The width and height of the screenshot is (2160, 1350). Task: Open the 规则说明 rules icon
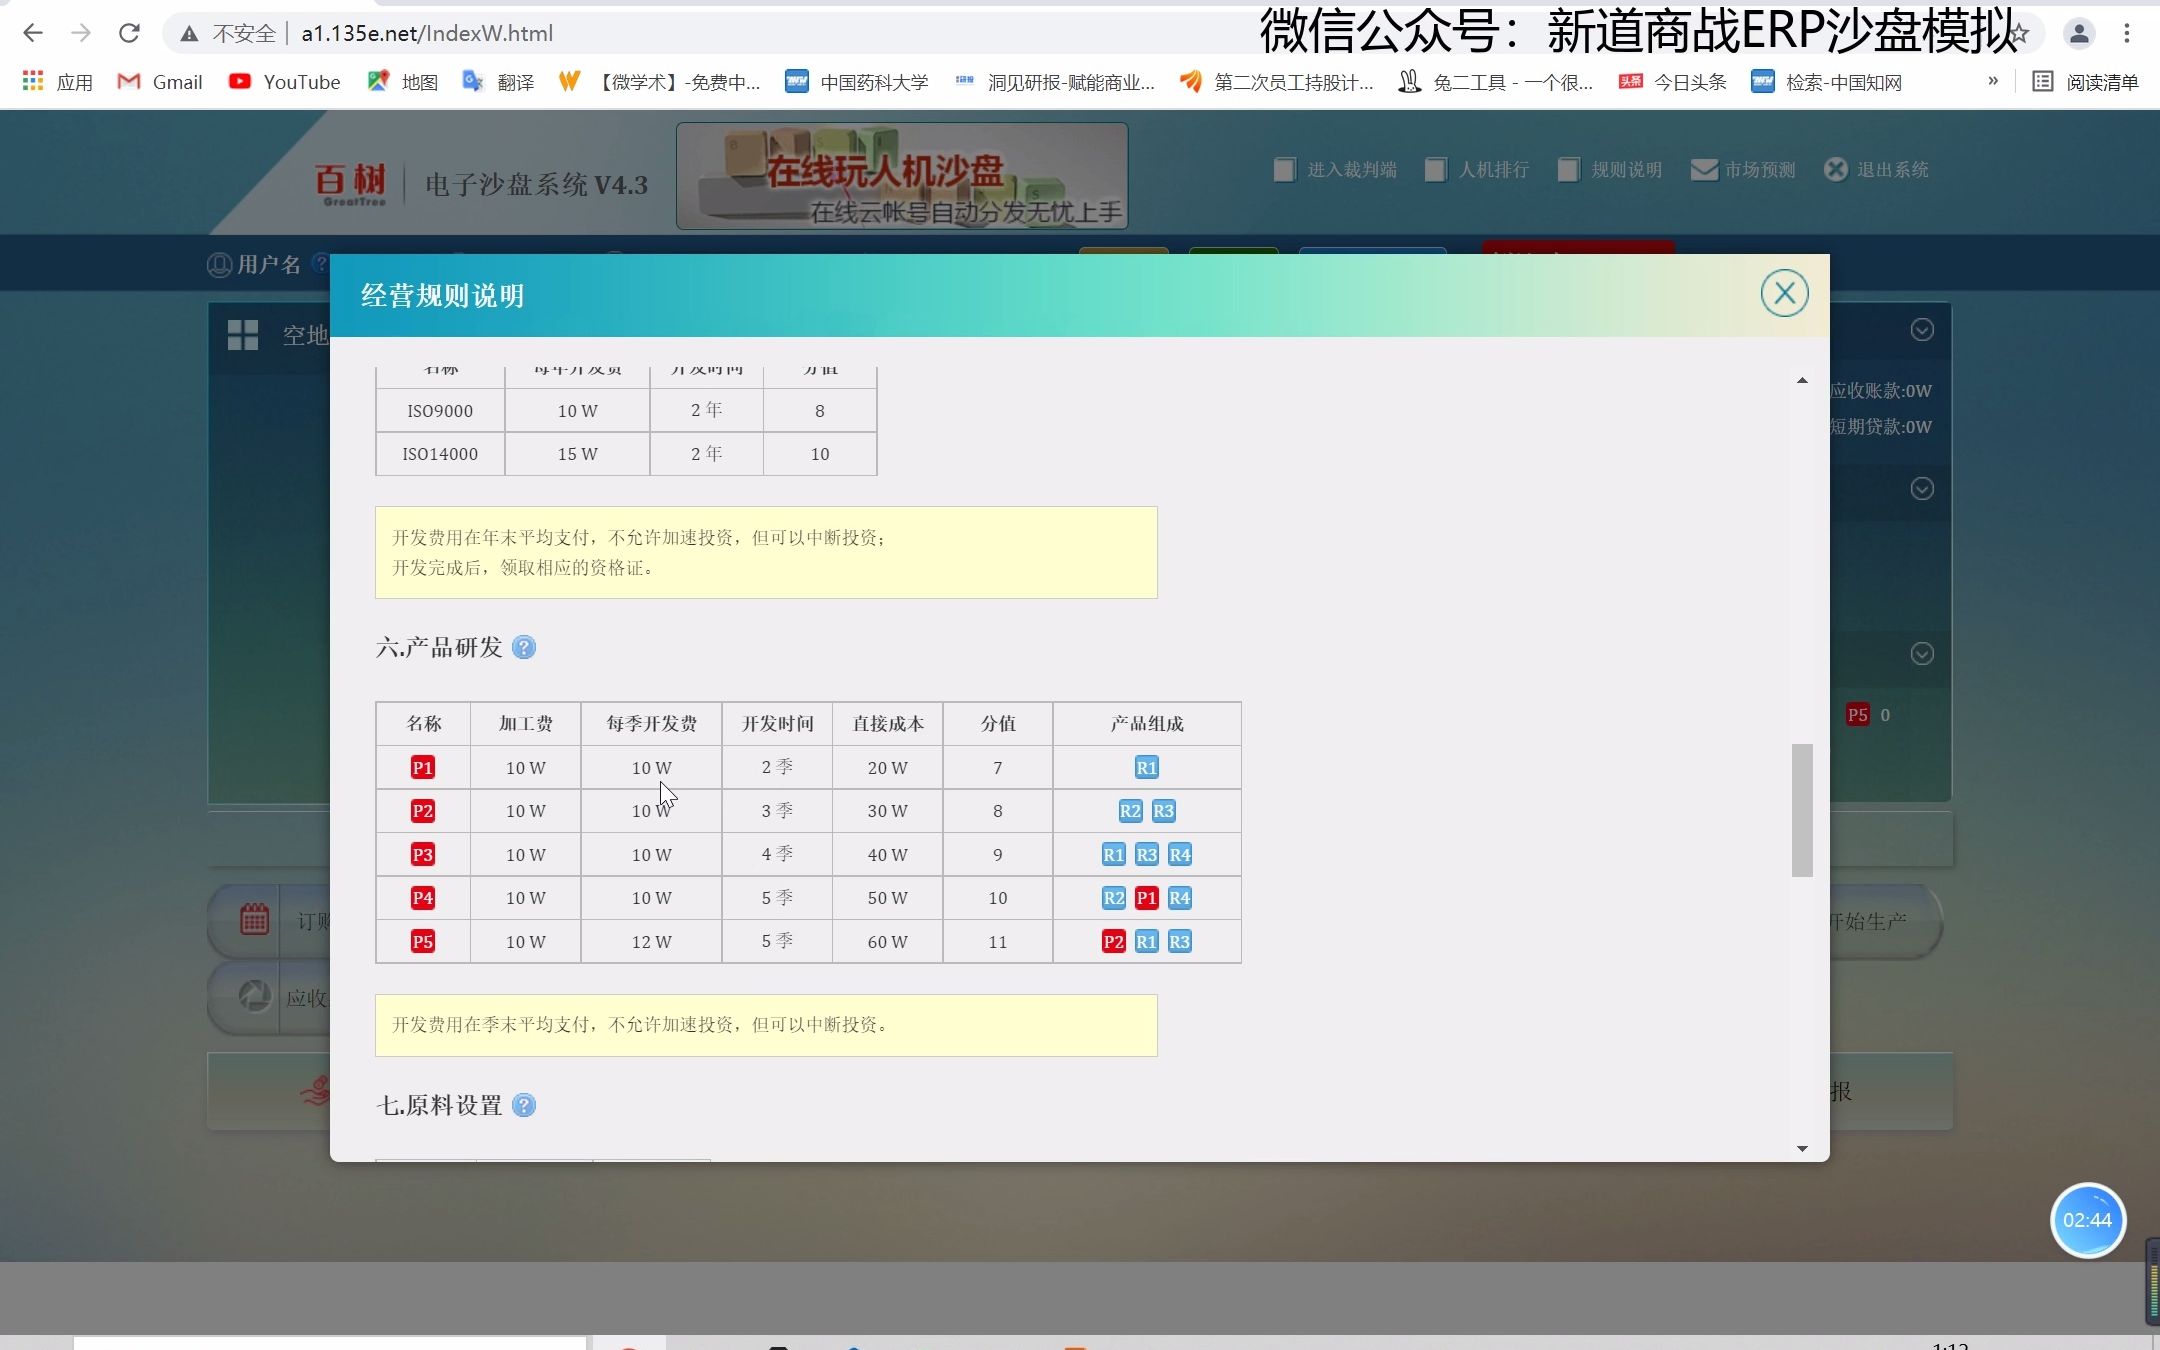(1568, 169)
